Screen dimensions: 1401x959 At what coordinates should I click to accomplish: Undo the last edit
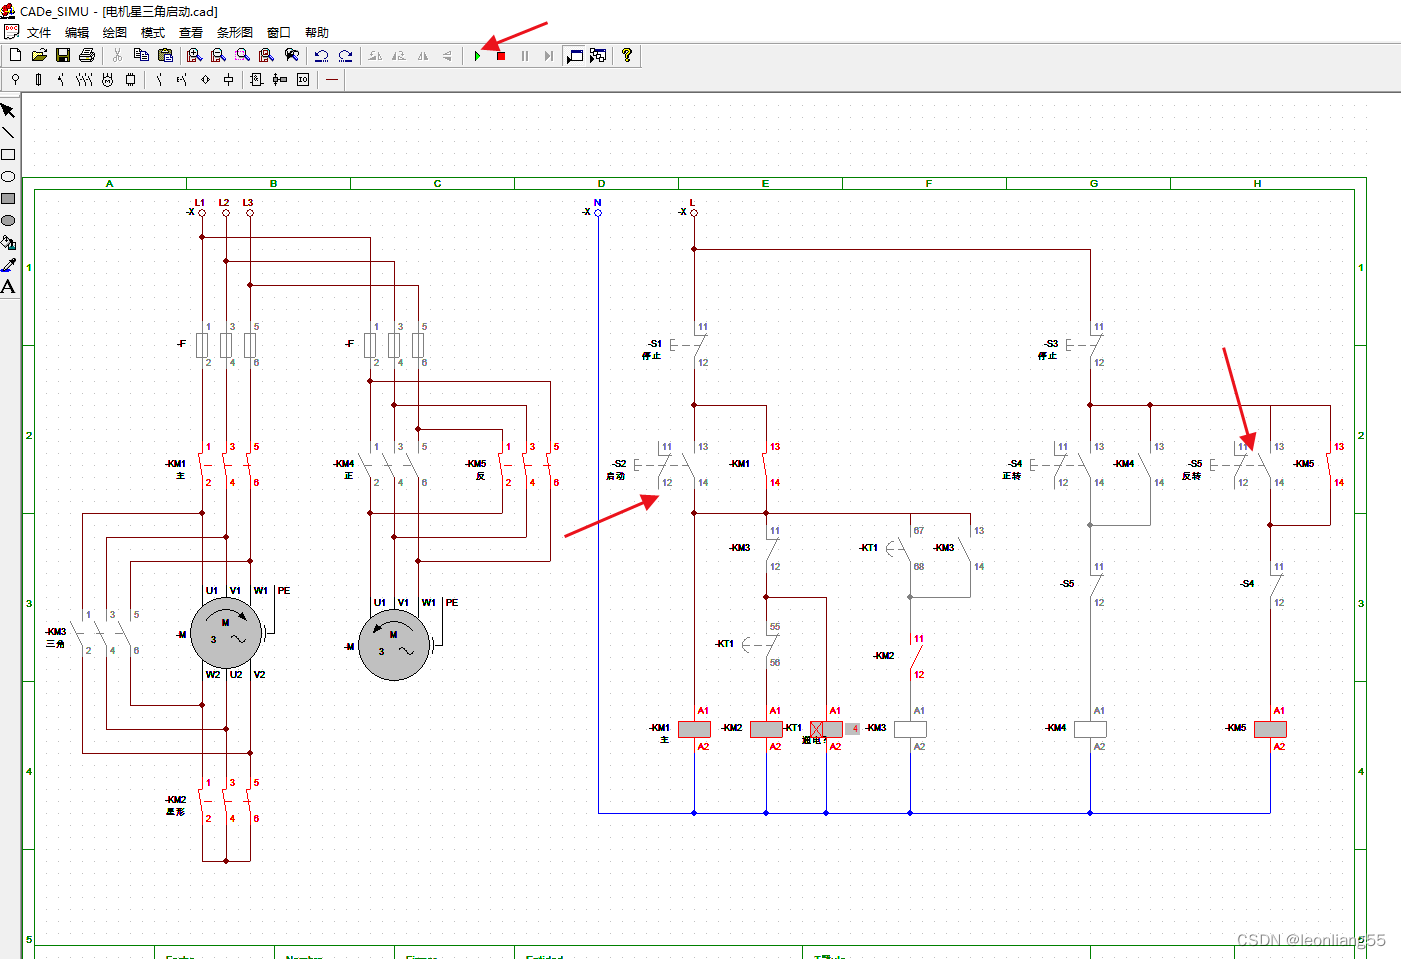321,56
